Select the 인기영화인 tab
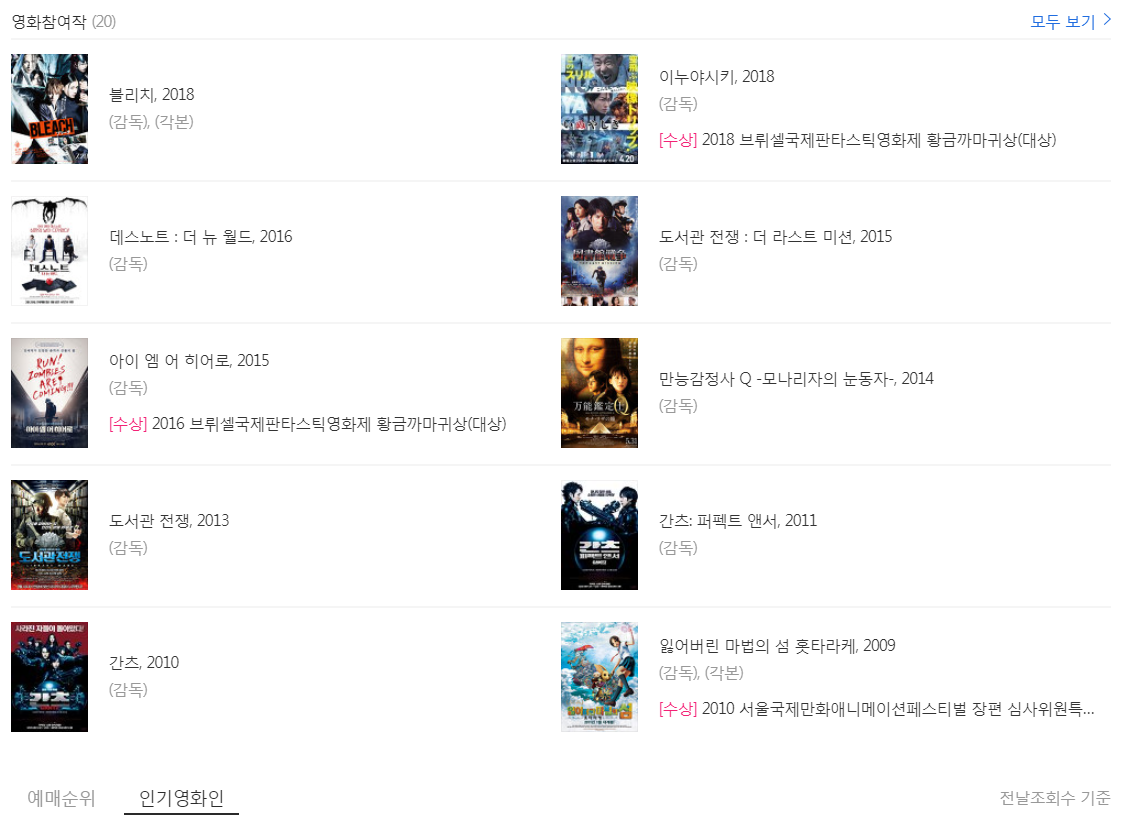This screenshot has height=815, width=1126. pos(181,798)
